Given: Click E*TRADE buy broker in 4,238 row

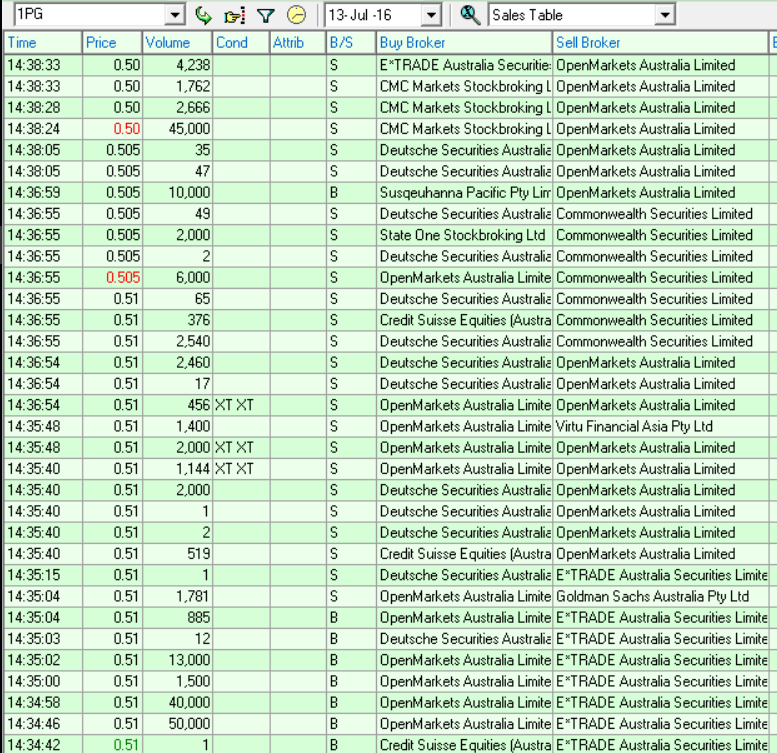Looking at the screenshot, I should (464, 65).
